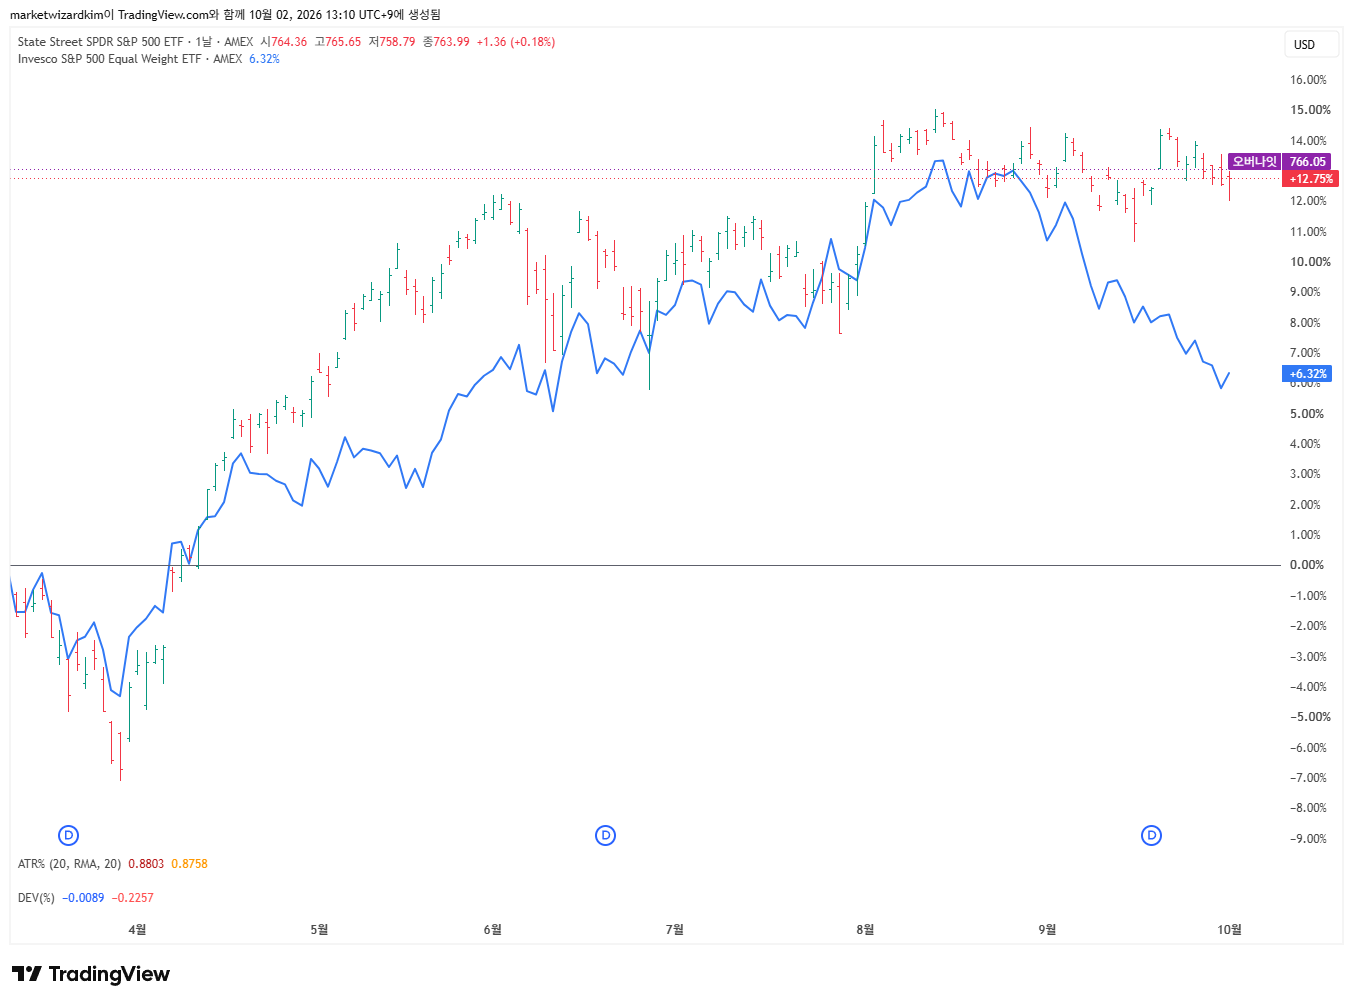Click the dividend D marker near late June
Image resolution: width=1353 pixels, height=1004 pixels.
coord(605,835)
